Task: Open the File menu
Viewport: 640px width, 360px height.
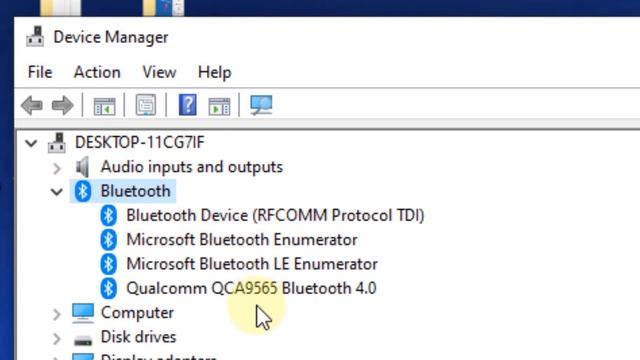Action: [x=40, y=72]
